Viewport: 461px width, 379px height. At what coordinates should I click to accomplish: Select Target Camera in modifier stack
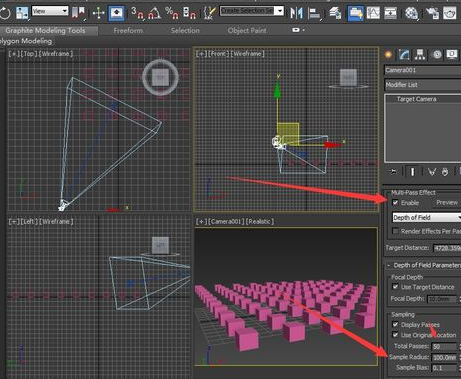pos(416,99)
